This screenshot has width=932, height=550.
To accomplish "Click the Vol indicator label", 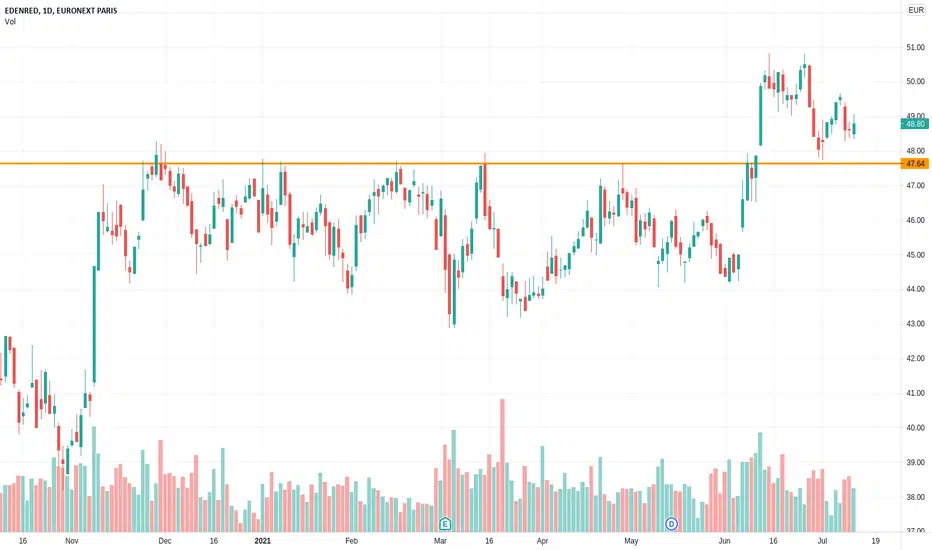I will coord(10,21).
